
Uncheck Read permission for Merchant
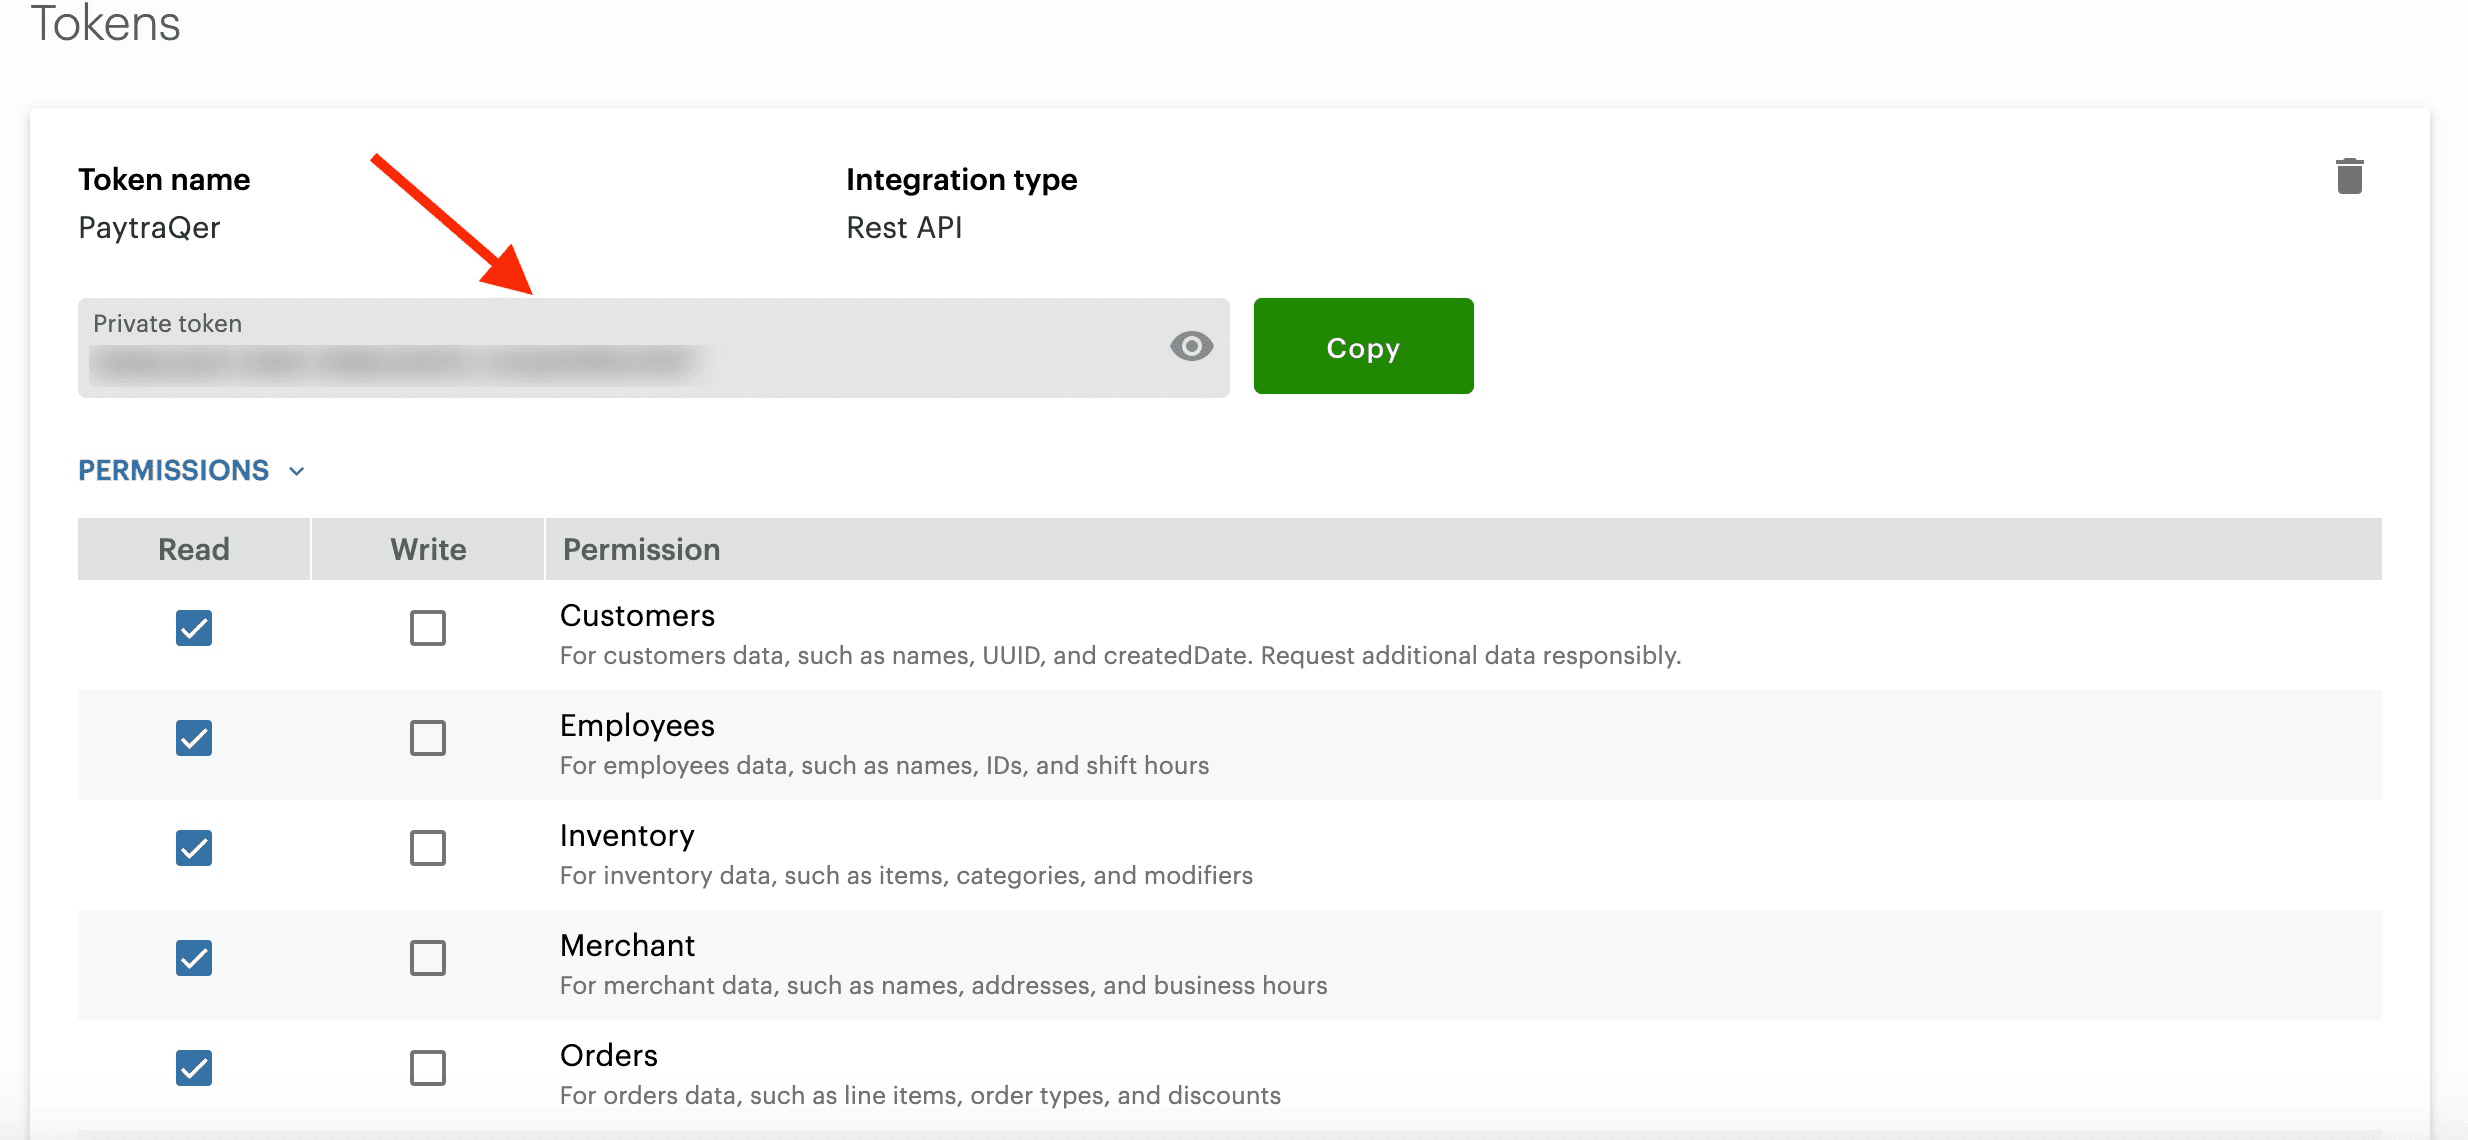click(x=193, y=959)
